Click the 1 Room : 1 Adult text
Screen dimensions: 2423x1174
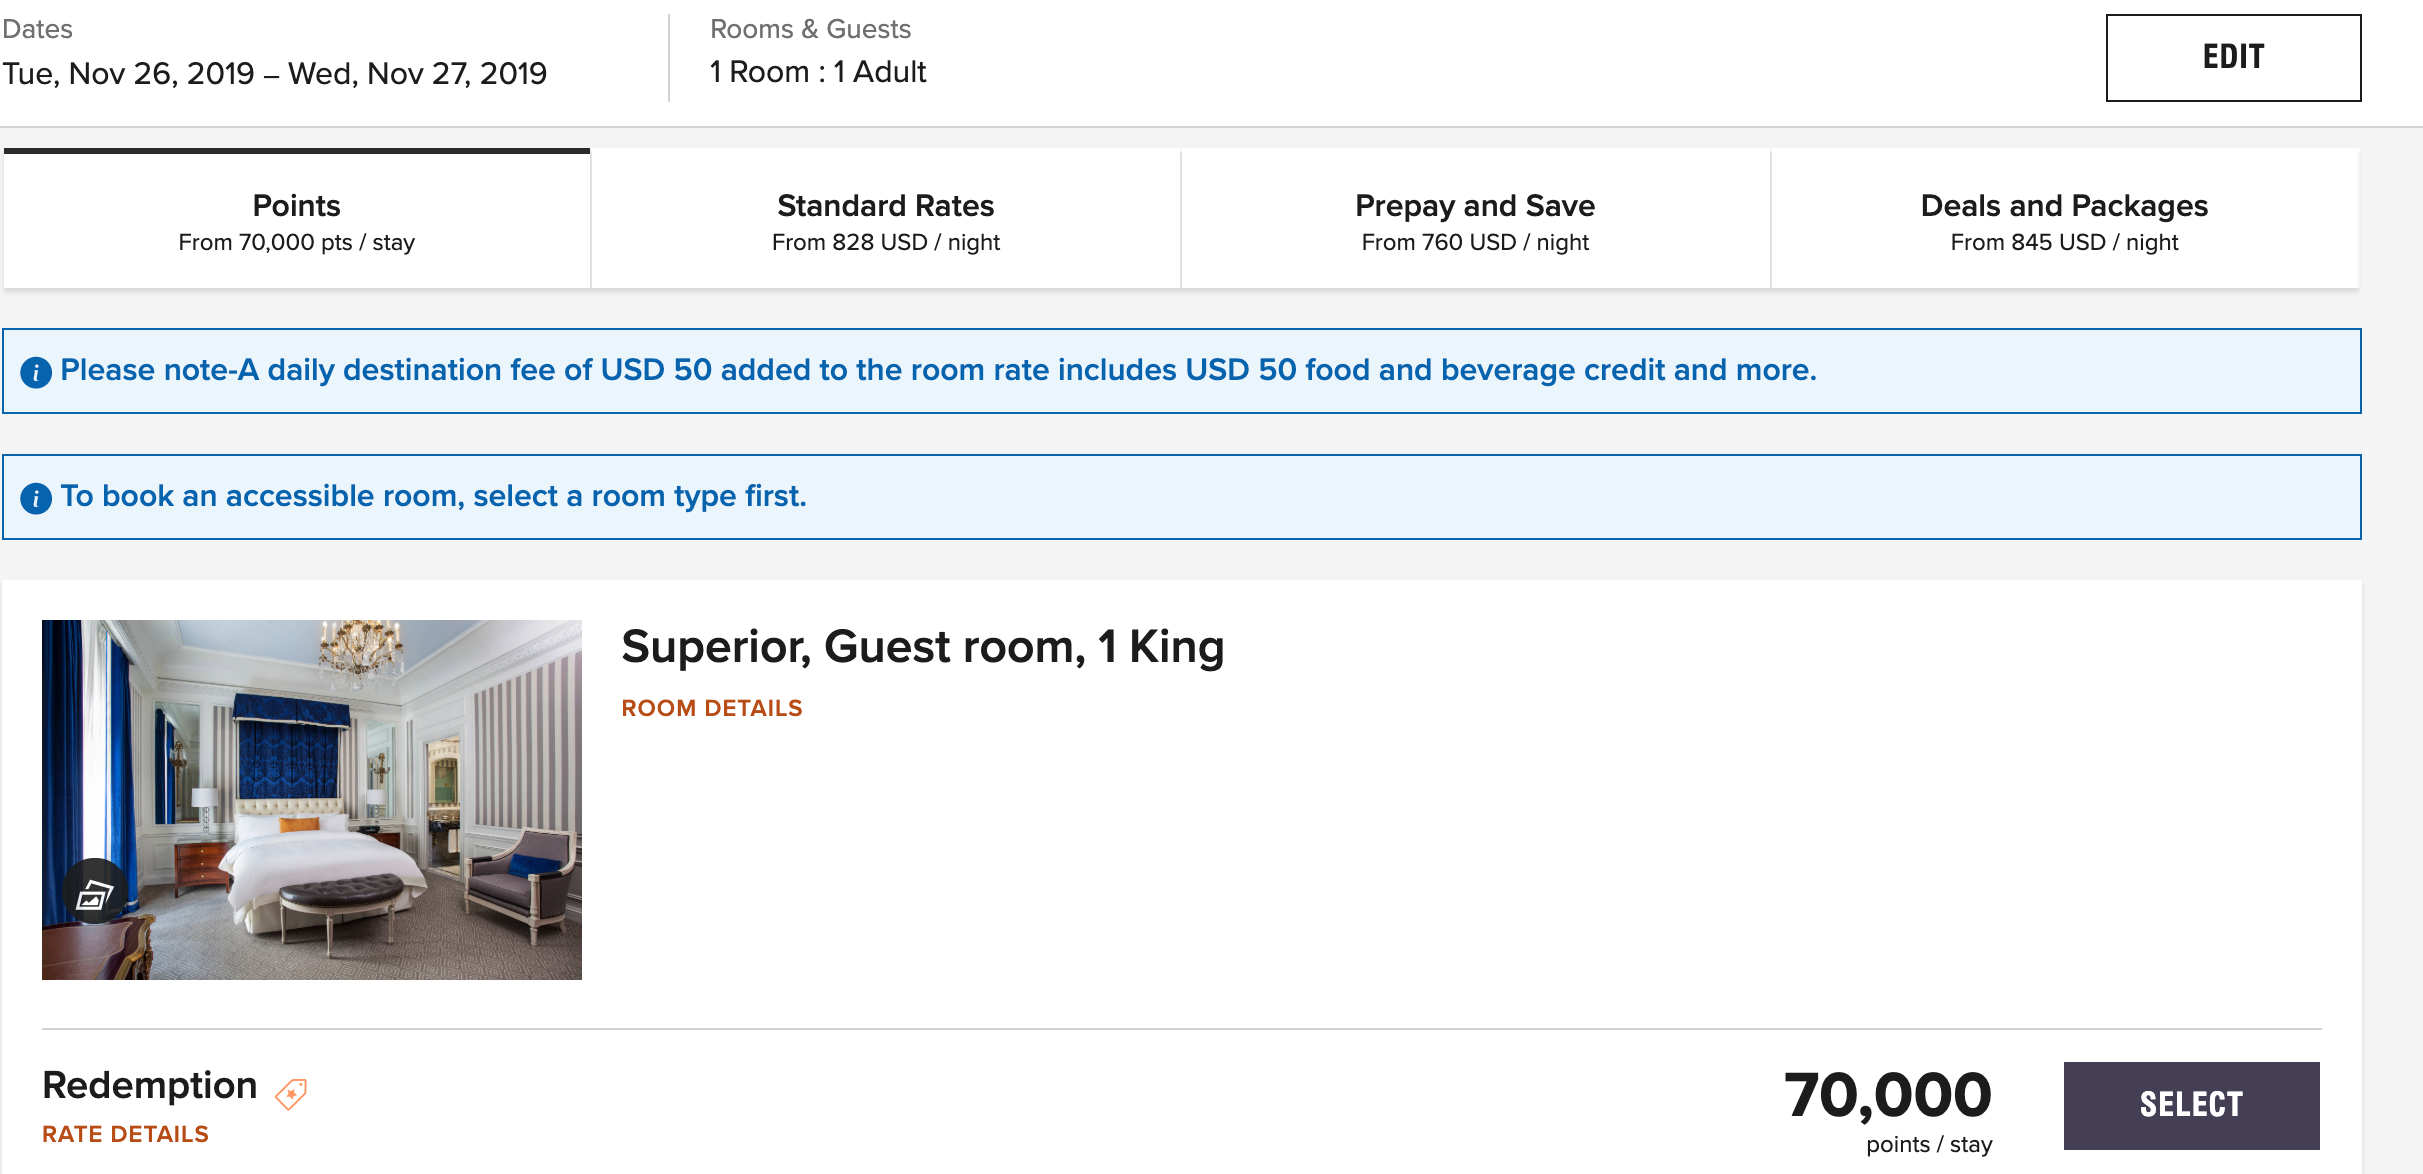816,71
